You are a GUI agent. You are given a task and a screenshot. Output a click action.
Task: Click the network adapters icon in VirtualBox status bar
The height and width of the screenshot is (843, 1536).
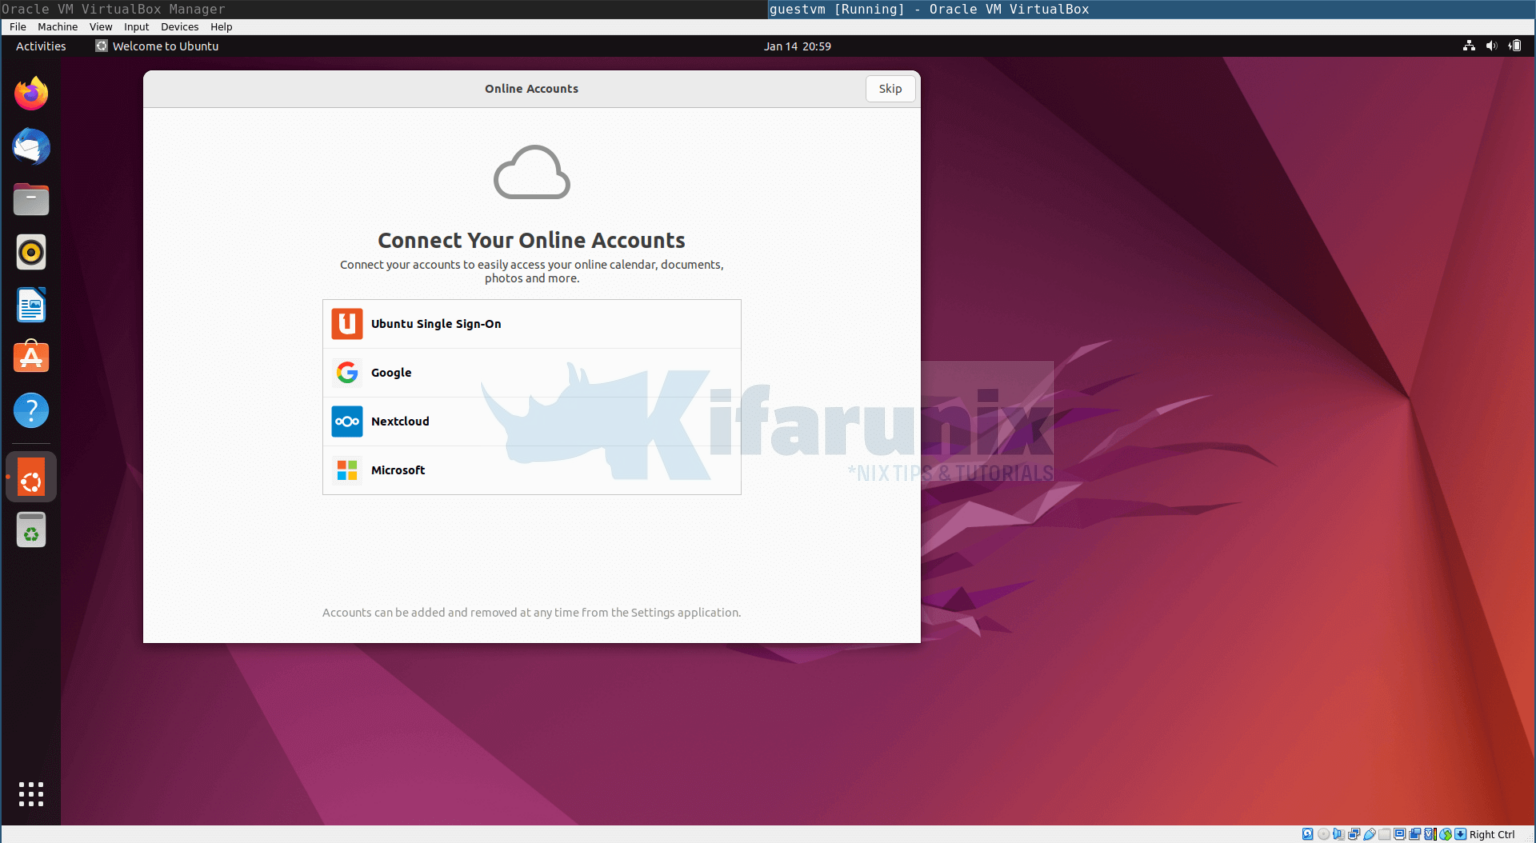tap(1354, 833)
